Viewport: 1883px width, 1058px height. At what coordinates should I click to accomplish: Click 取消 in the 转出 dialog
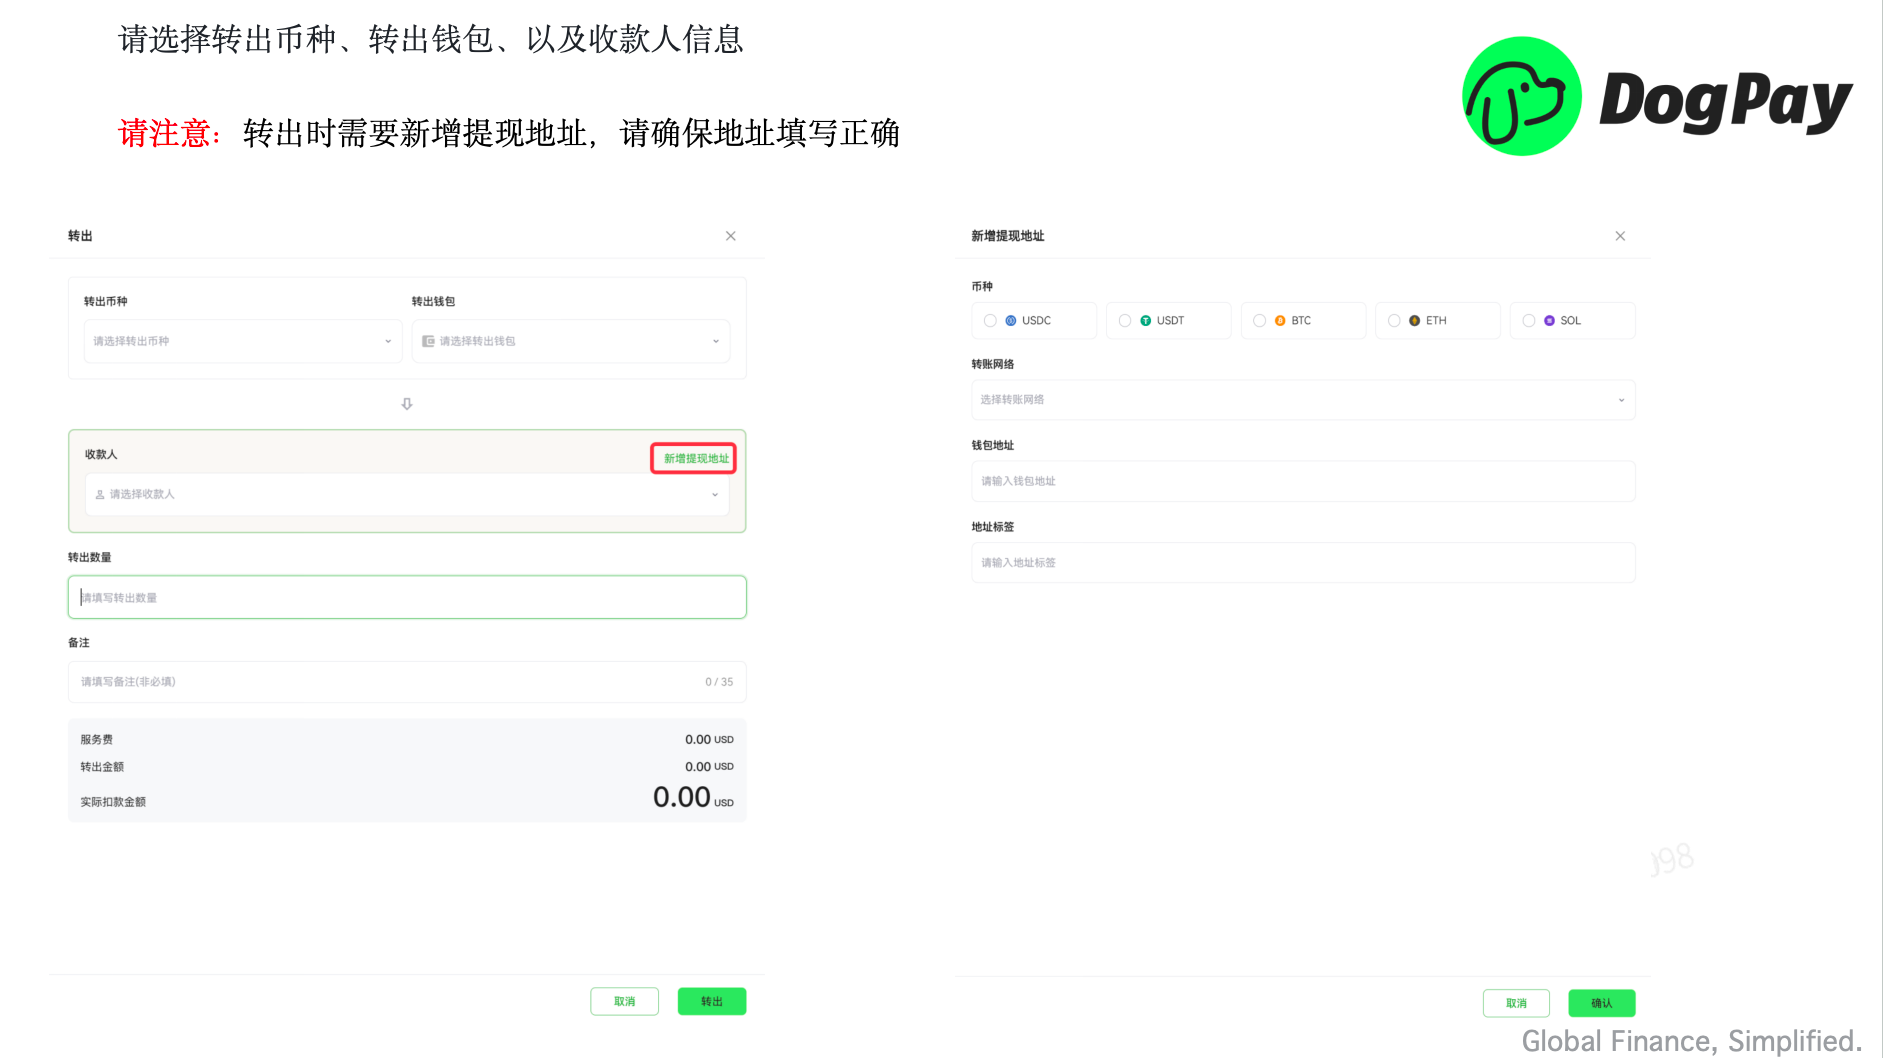[625, 1001]
